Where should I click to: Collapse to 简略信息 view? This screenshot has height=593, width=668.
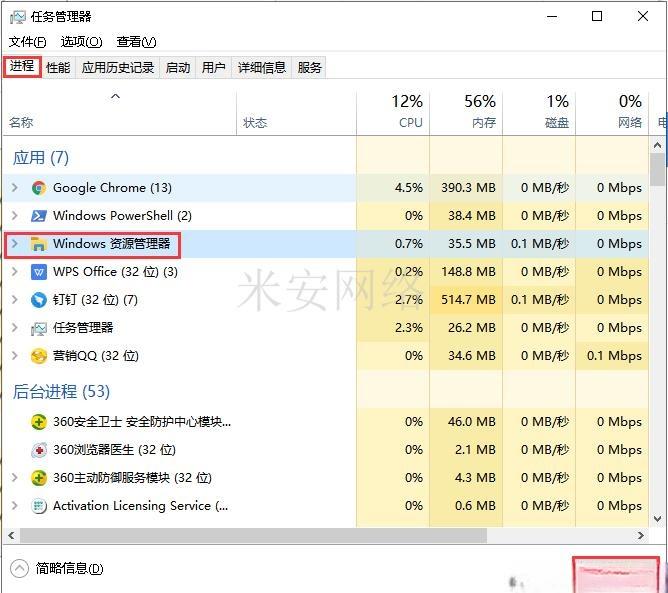[x=57, y=568]
